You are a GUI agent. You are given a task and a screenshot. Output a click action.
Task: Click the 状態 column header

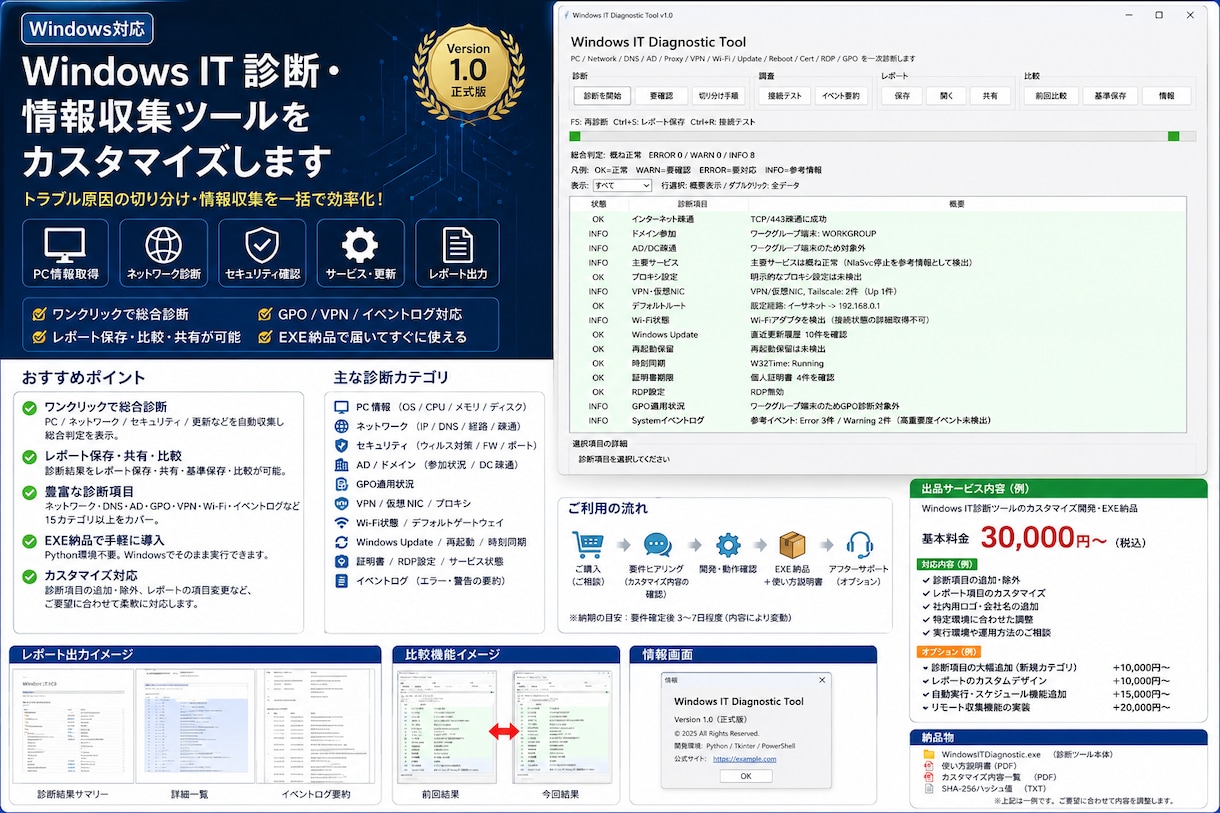point(598,203)
